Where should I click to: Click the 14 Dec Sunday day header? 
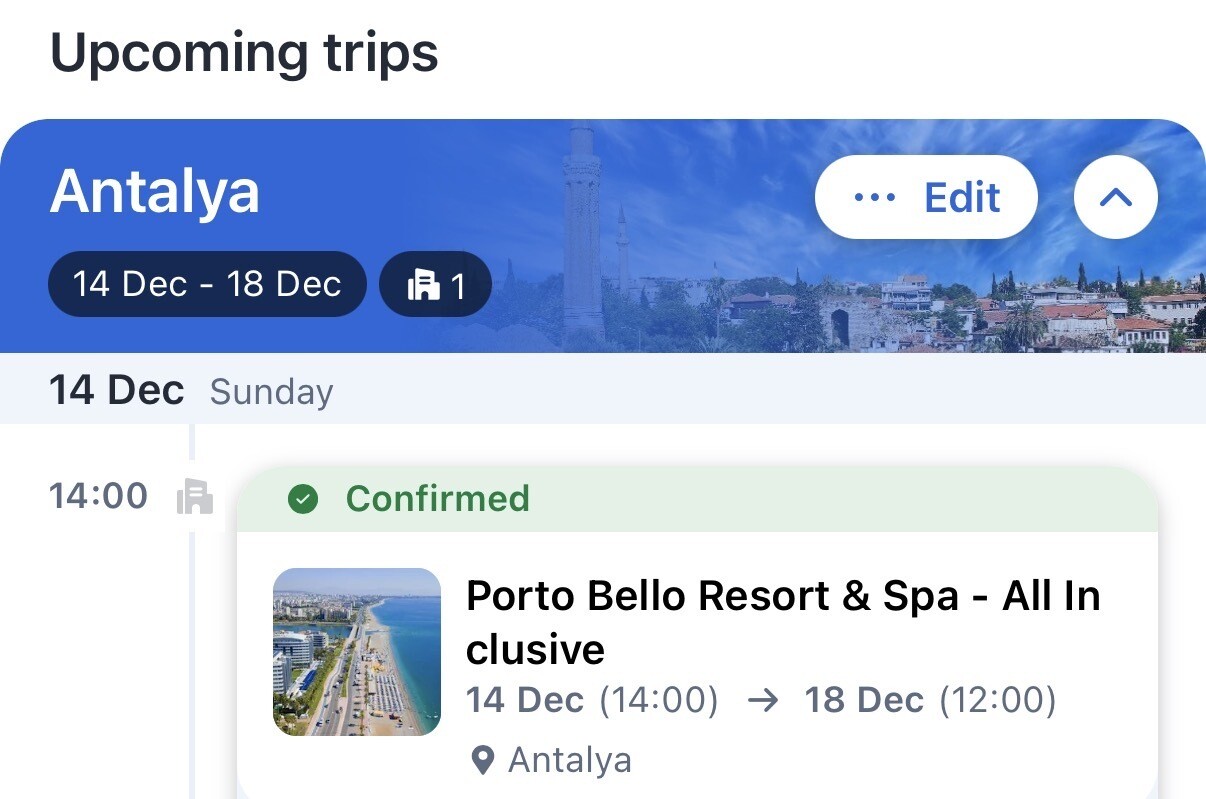tap(191, 390)
